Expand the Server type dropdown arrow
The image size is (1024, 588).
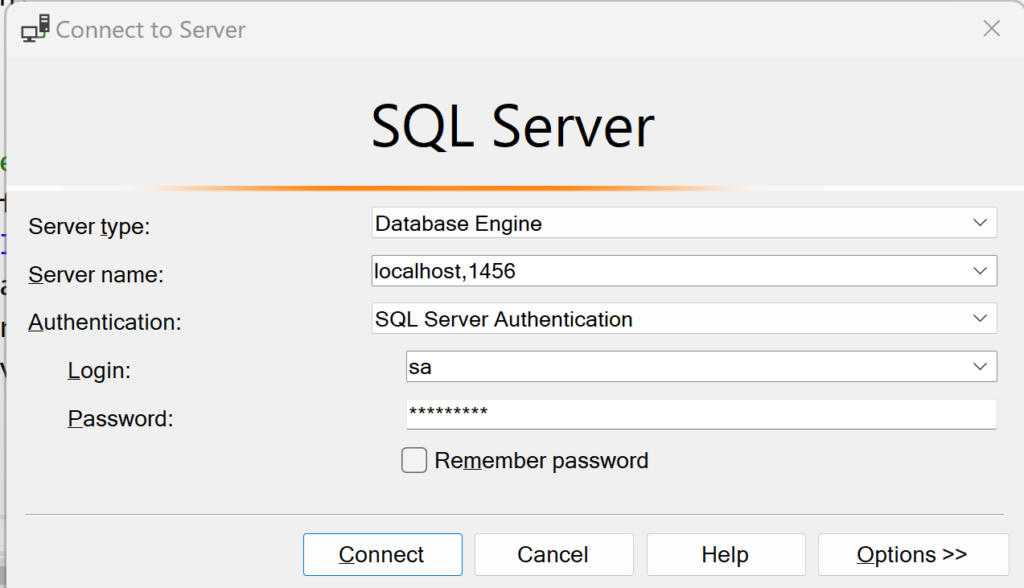[x=980, y=223]
